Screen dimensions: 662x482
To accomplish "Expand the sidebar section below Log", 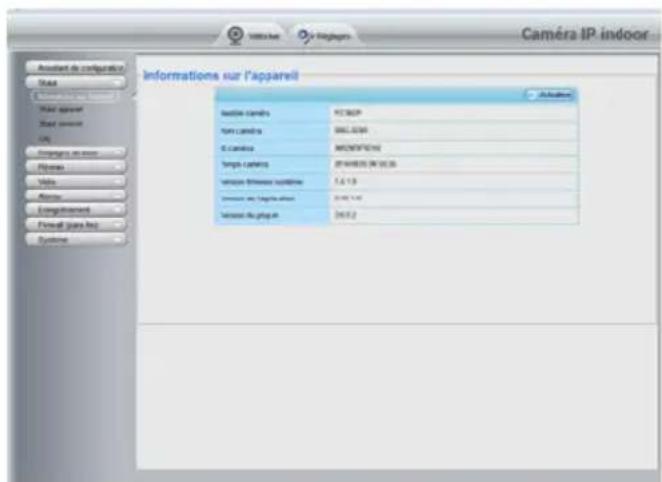I will (x=76, y=153).
